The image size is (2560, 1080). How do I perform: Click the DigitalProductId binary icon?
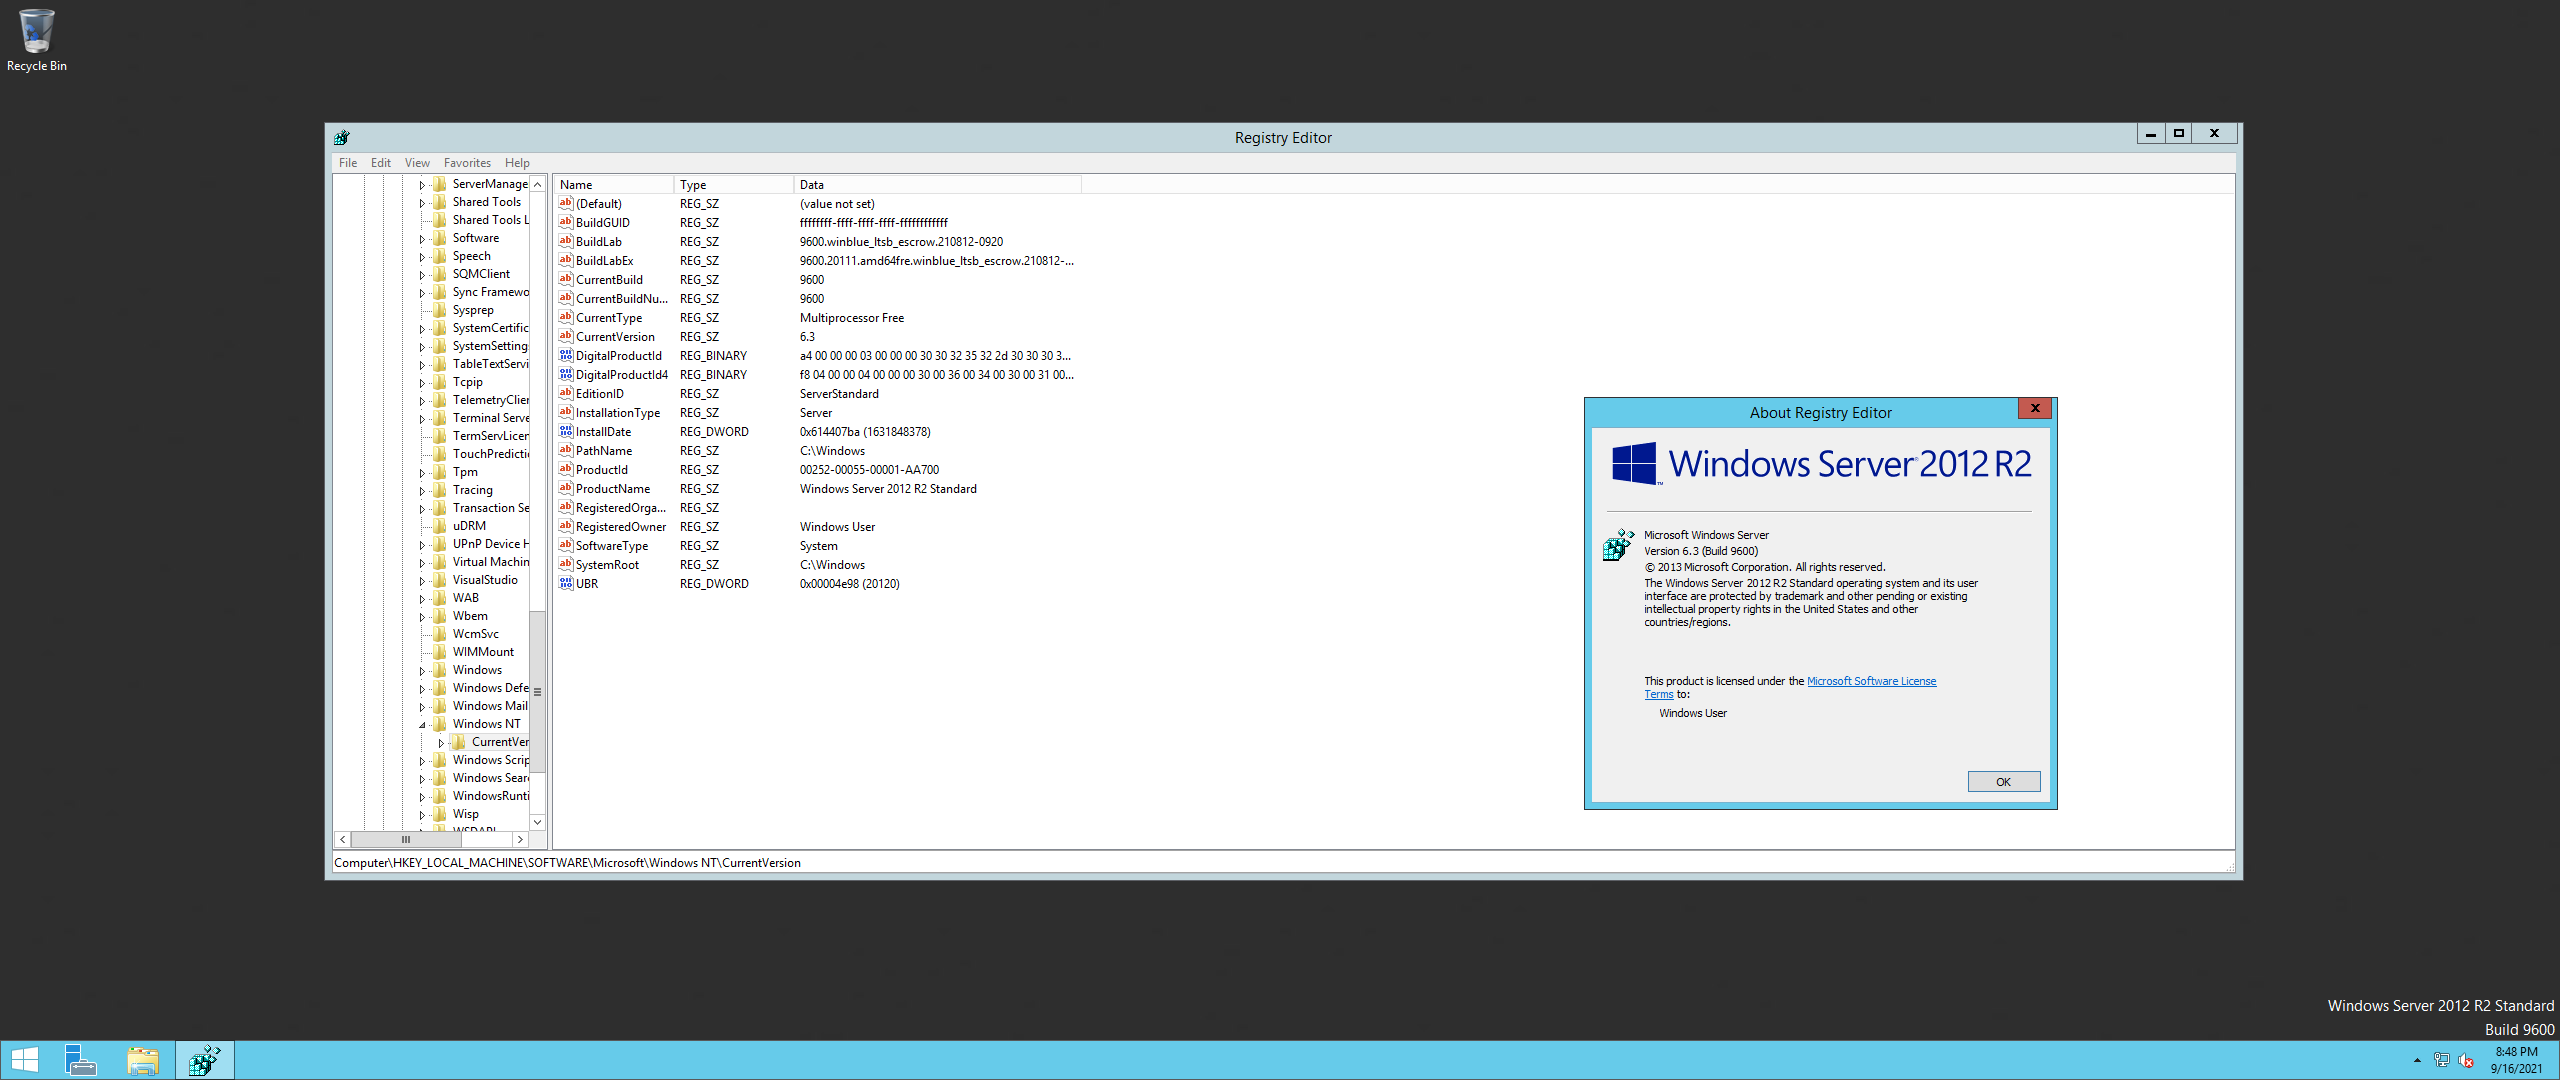click(x=566, y=355)
